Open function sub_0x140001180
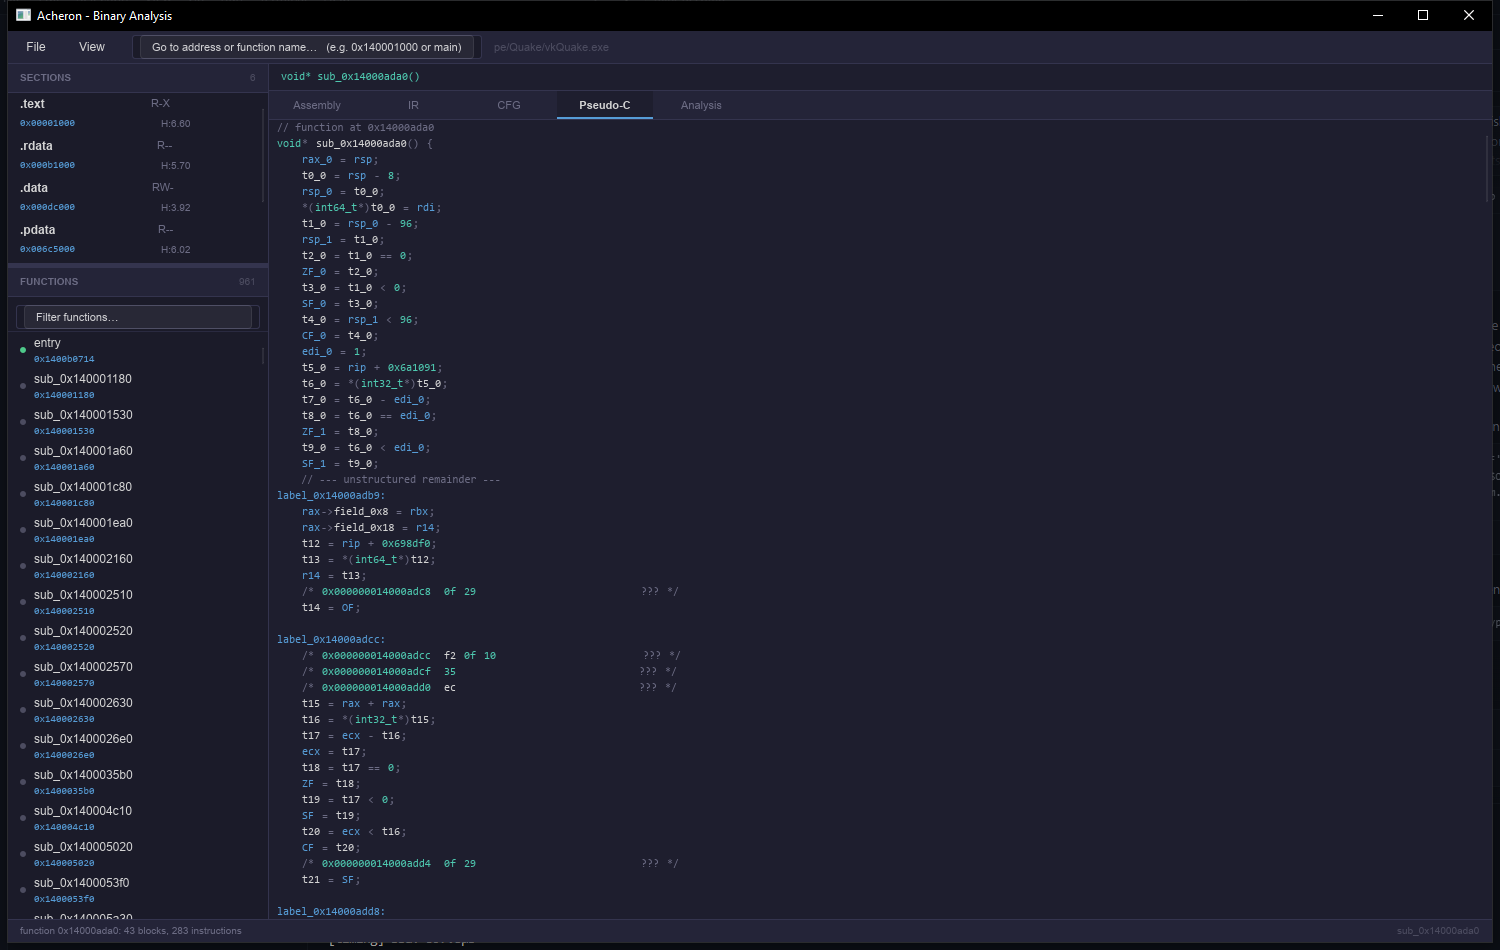Image resolution: width=1500 pixels, height=950 pixels. click(136, 386)
